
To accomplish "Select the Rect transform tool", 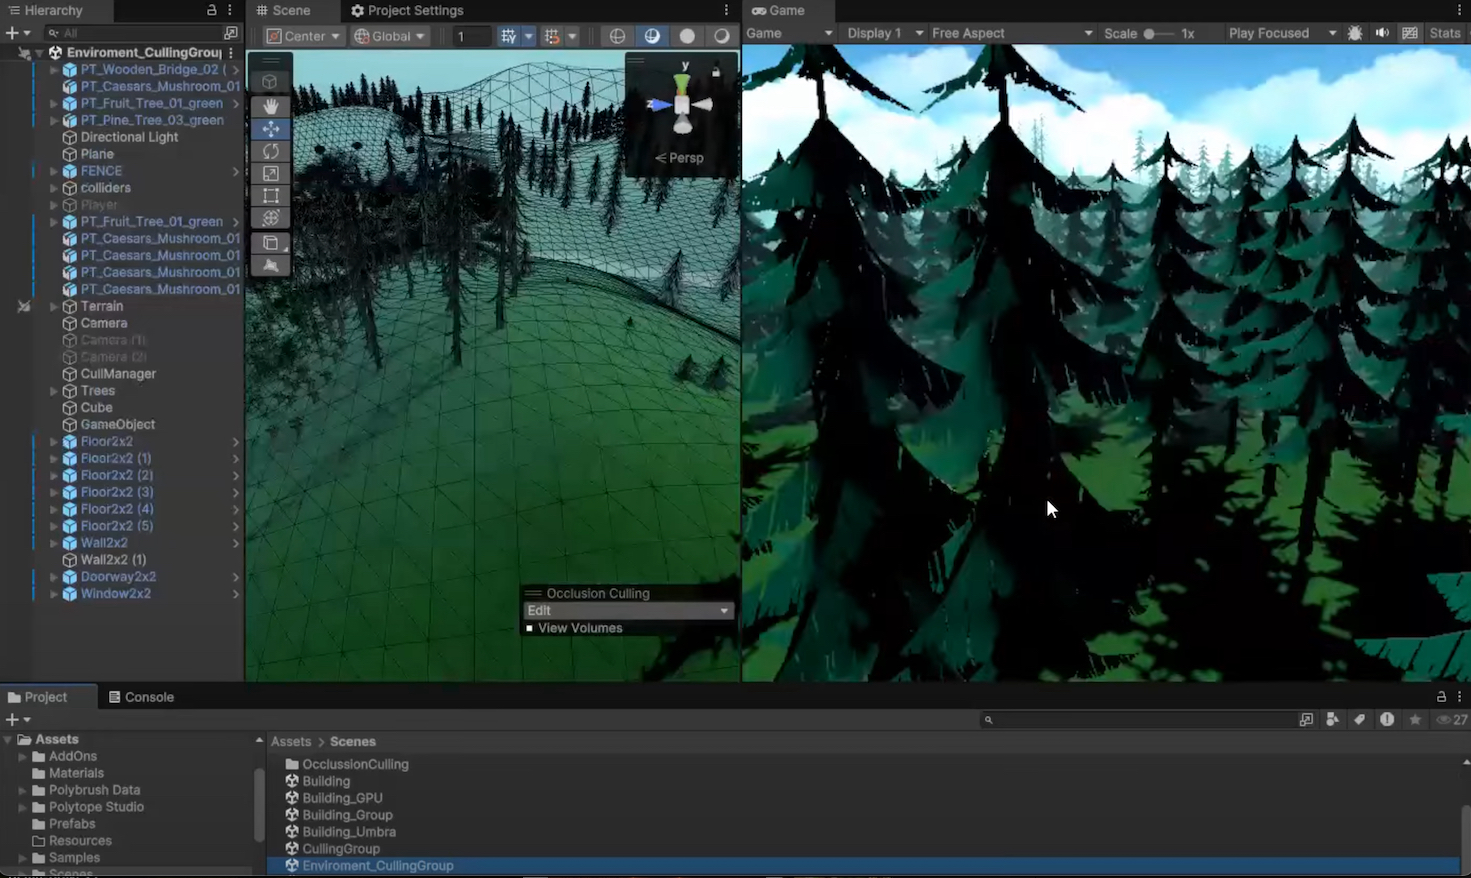I will [x=270, y=196].
